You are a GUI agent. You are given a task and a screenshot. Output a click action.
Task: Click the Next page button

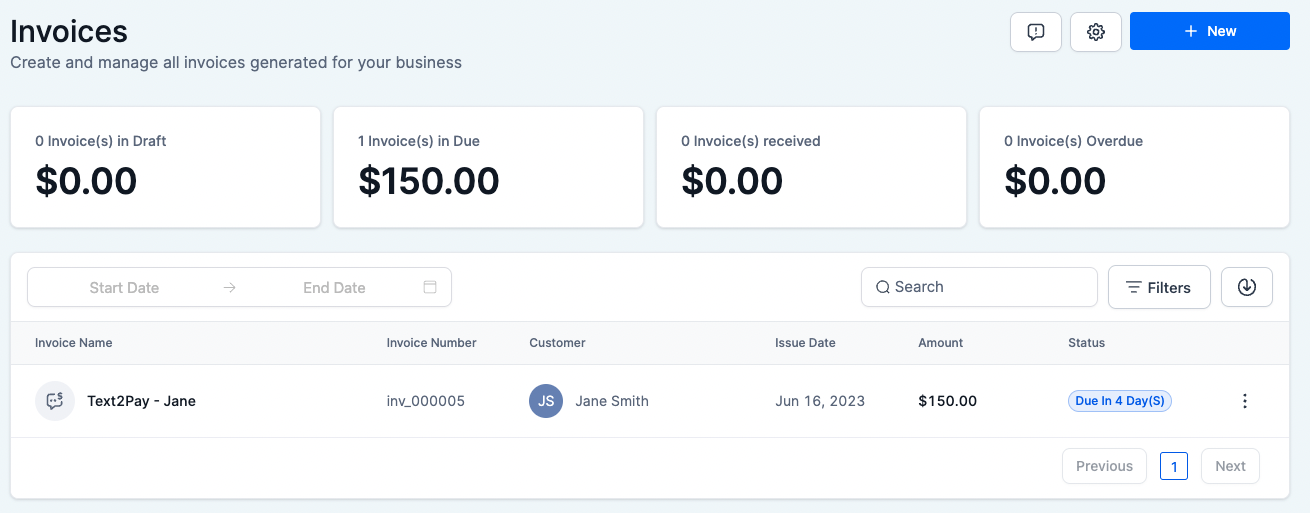pyautogui.click(x=1230, y=466)
